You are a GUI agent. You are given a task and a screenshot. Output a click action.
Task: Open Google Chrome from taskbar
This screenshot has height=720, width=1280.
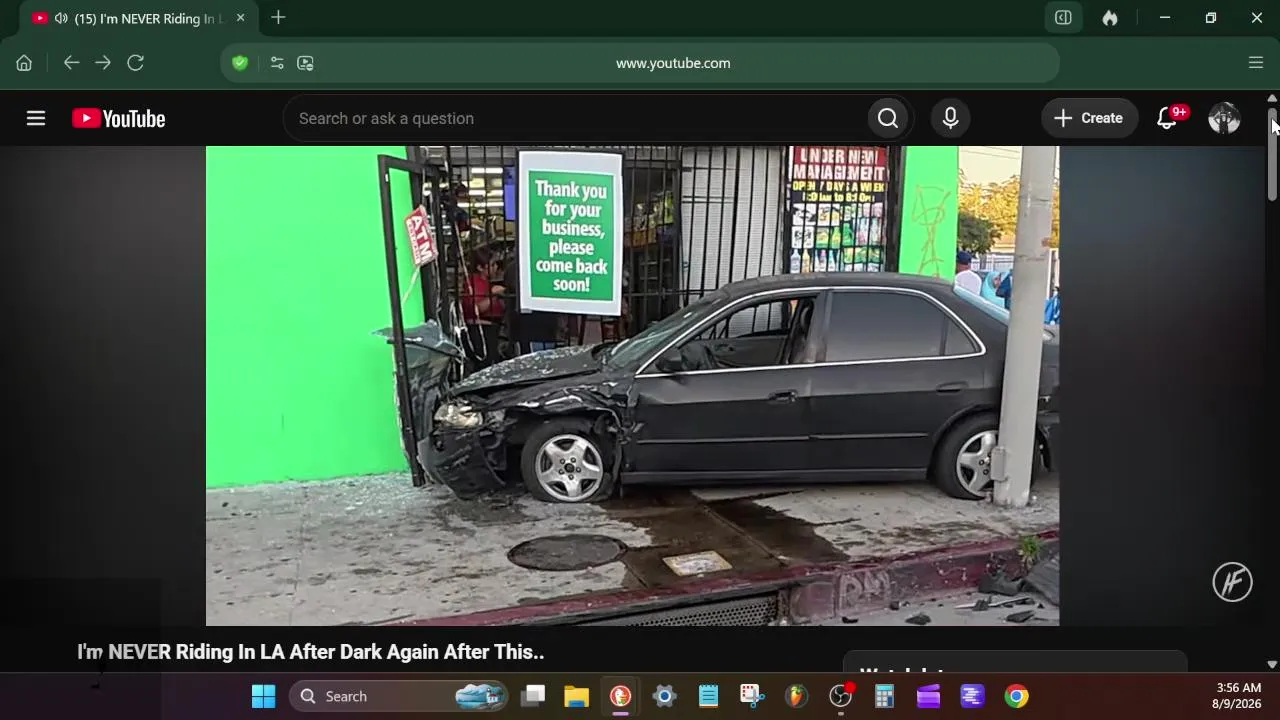[1016, 696]
